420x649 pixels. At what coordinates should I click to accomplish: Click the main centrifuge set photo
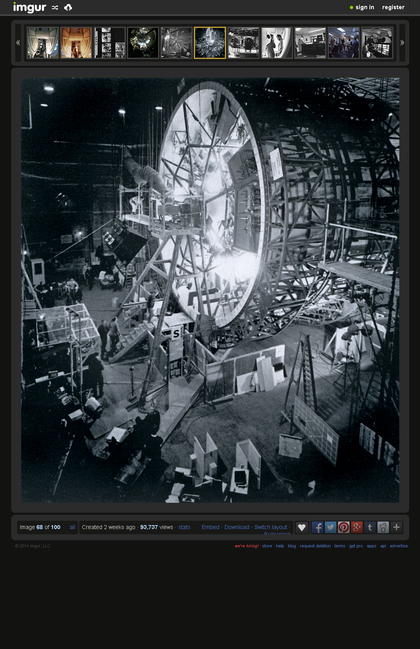(210, 290)
